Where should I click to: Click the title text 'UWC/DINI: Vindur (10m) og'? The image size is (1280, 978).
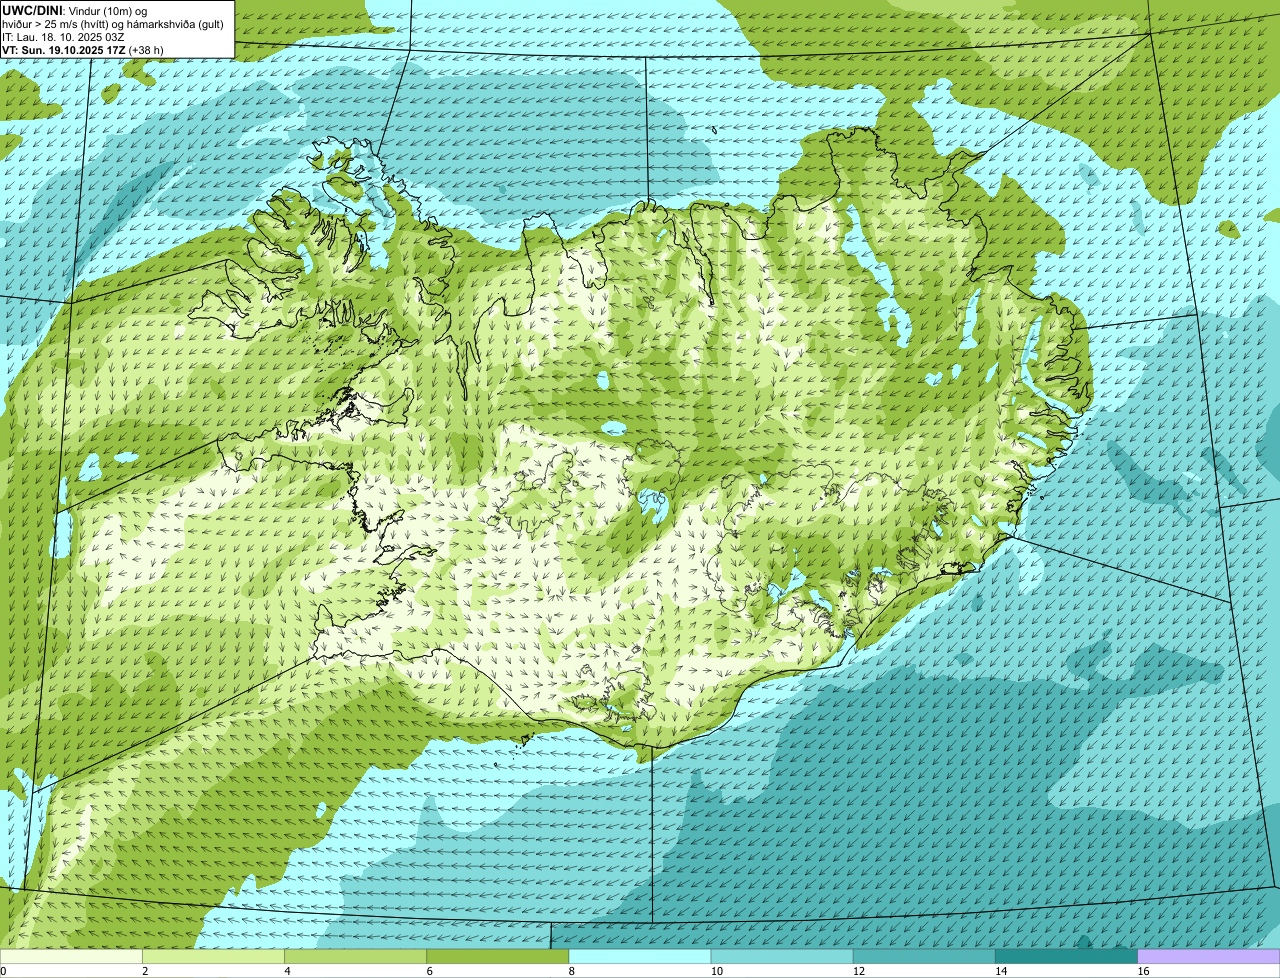pos(75,10)
